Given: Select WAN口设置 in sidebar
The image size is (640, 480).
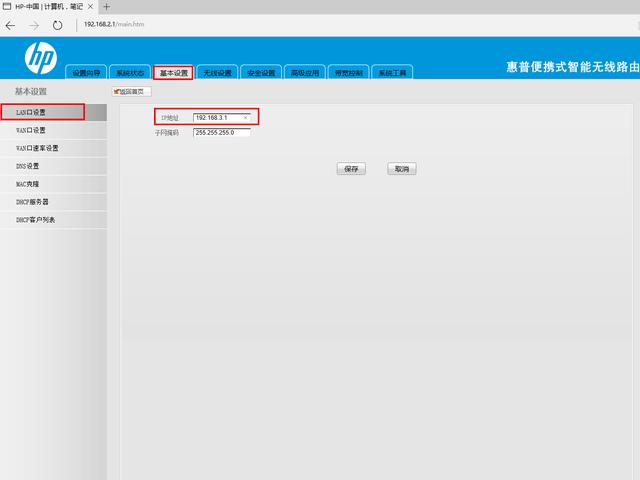Looking at the screenshot, I should tap(31, 130).
